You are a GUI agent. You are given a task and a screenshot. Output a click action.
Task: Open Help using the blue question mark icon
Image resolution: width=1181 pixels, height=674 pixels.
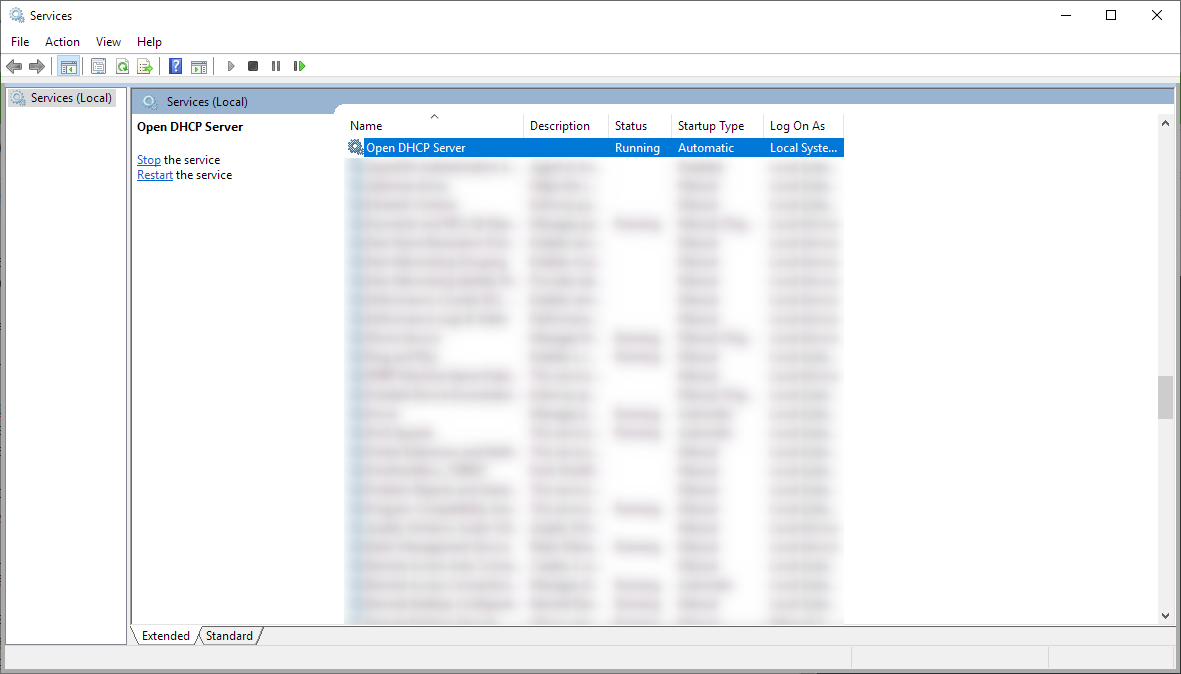[x=175, y=66]
